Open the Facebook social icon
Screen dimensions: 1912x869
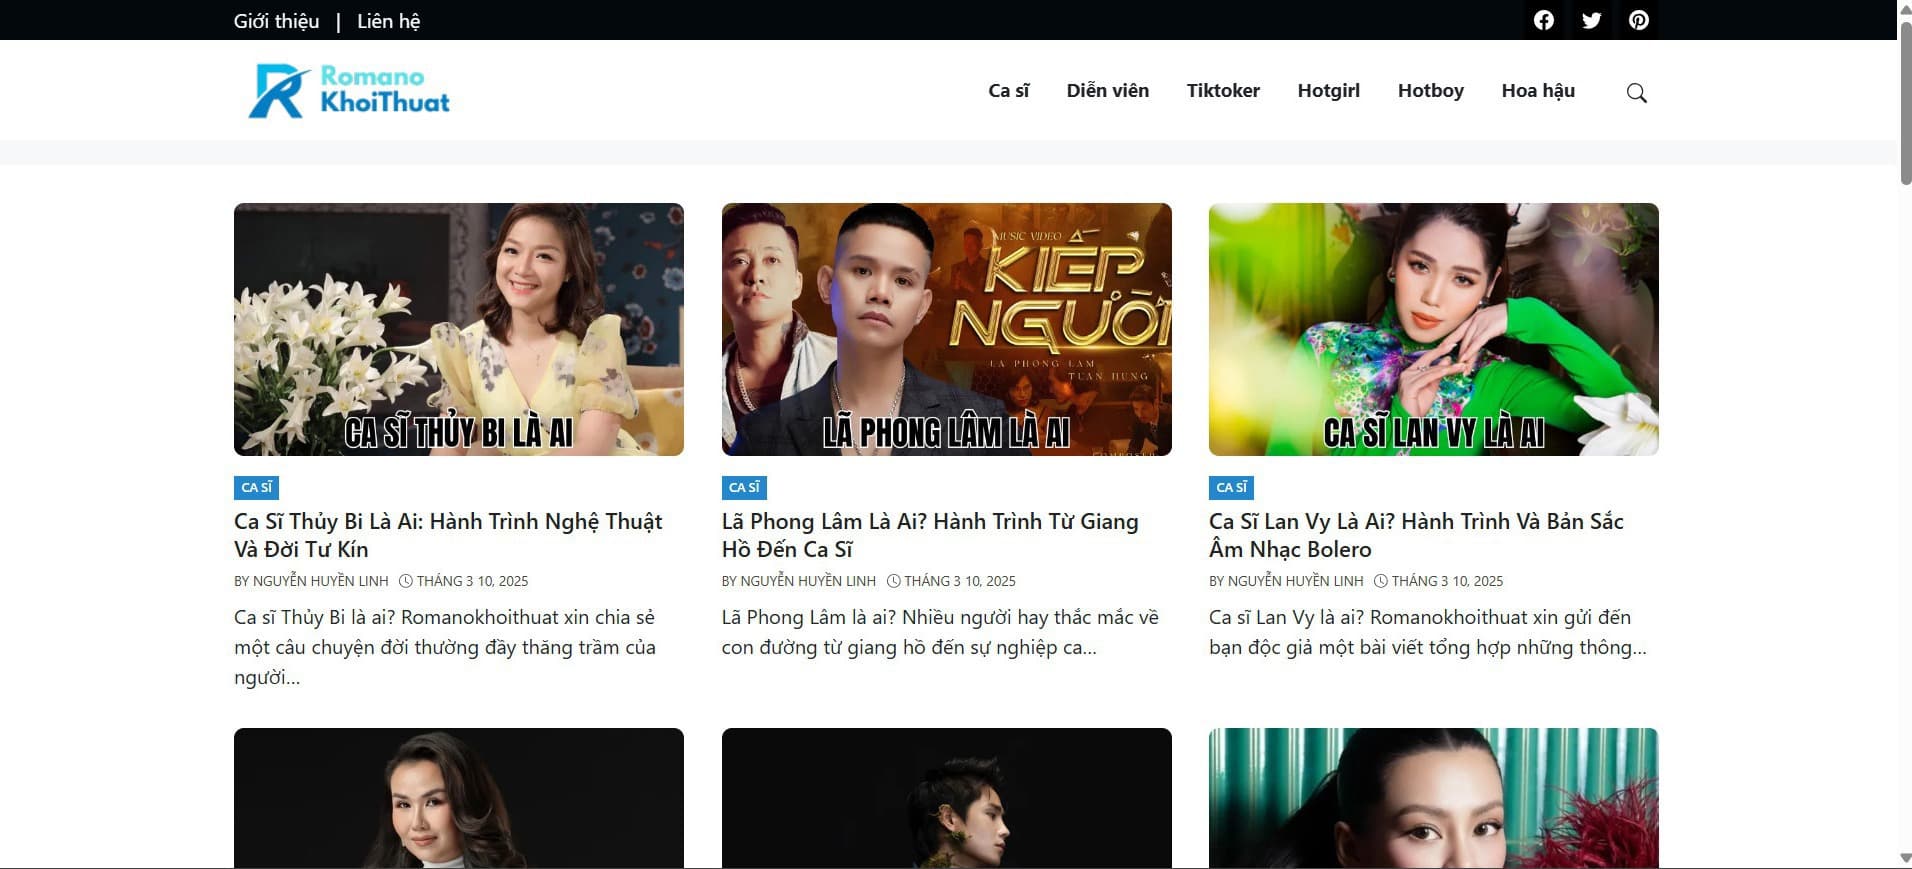pos(1543,20)
